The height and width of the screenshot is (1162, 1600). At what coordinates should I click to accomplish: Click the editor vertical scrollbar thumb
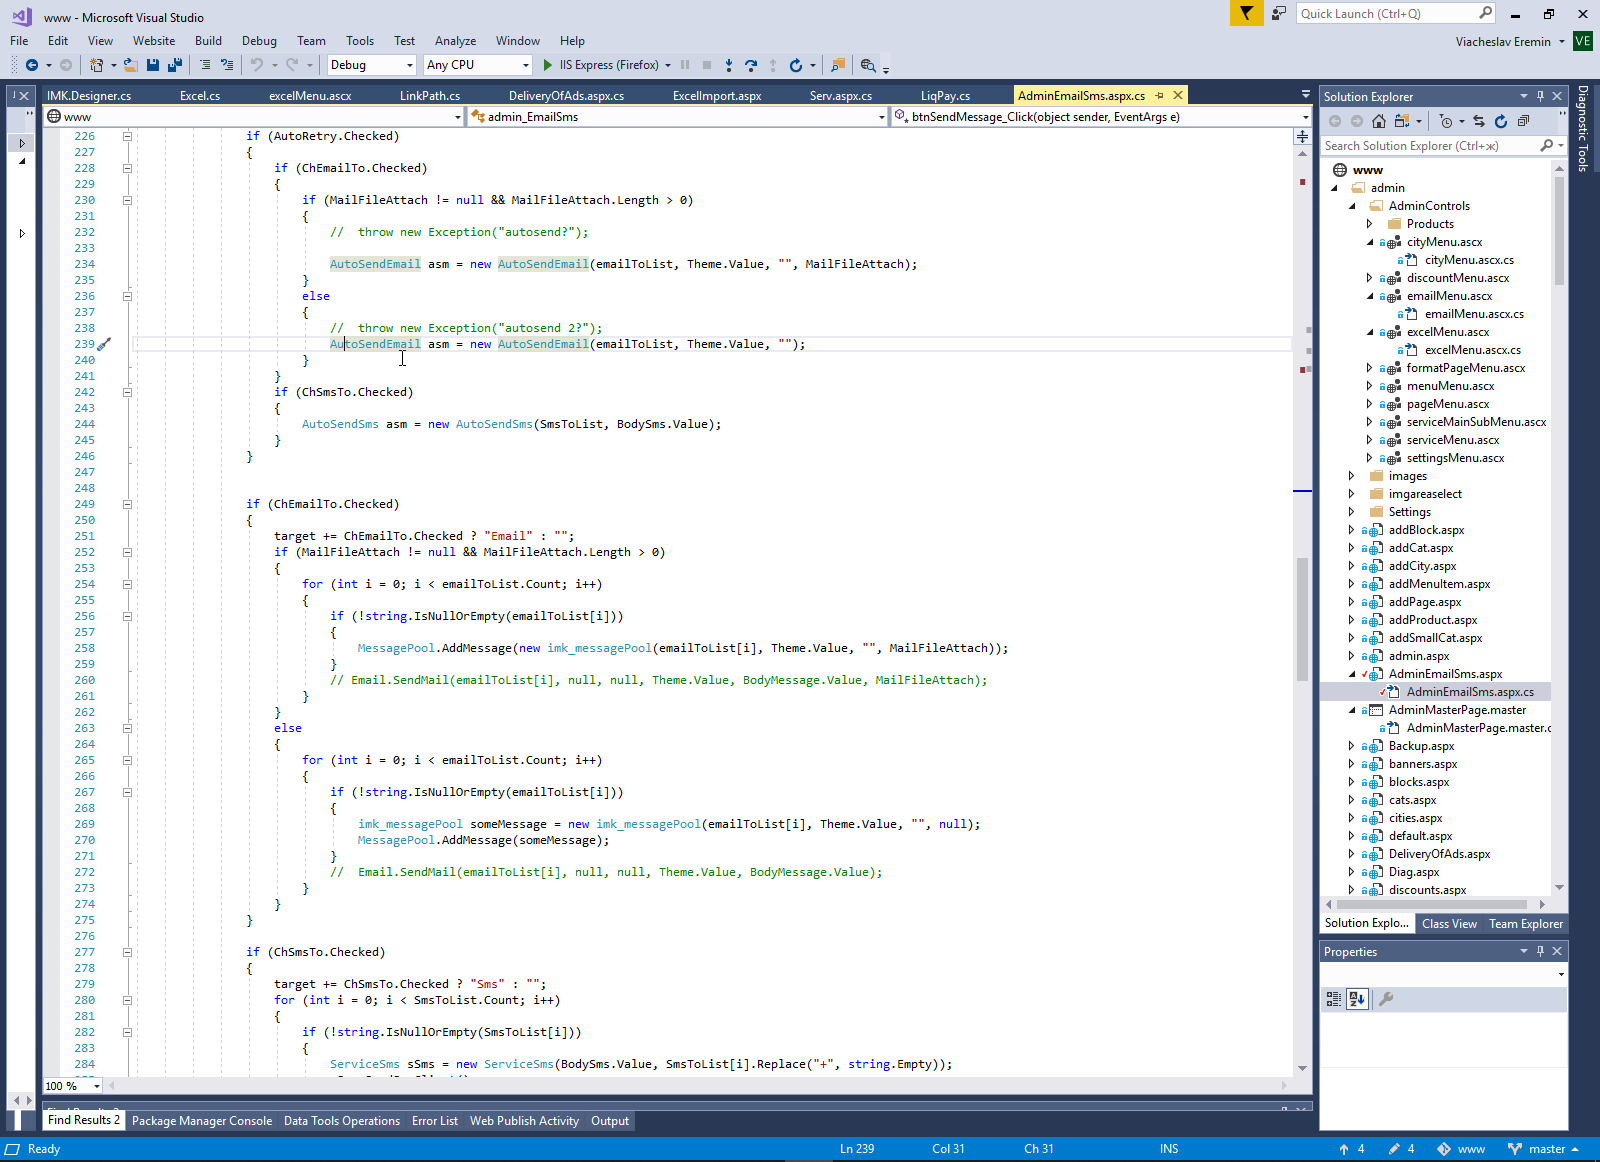(1302, 618)
